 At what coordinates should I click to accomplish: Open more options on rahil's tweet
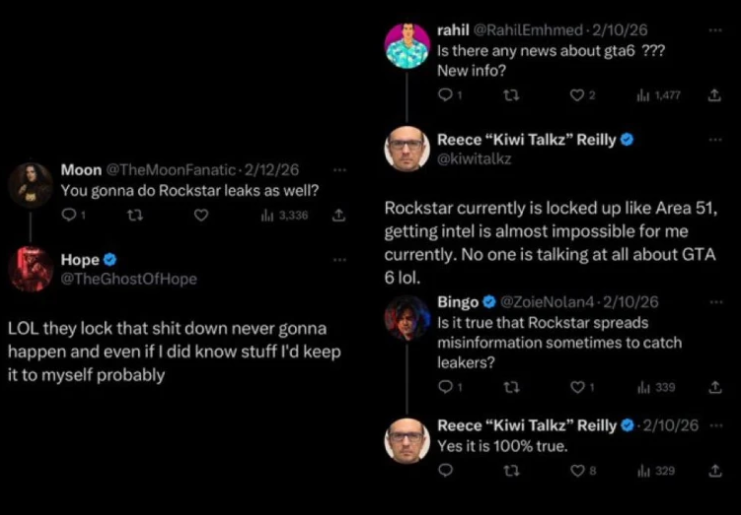pyautogui.click(x=714, y=31)
